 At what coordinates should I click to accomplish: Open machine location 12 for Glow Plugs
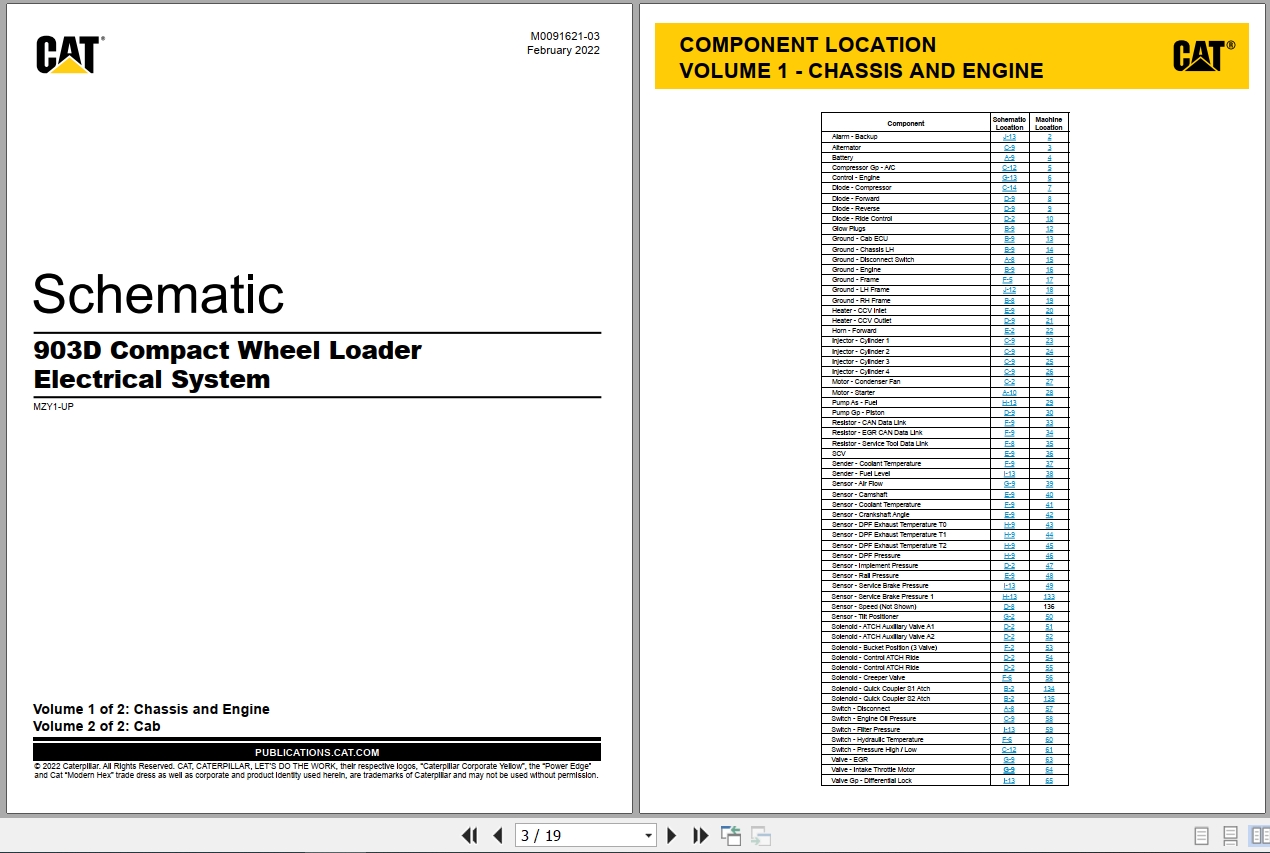tap(1049, 229)
